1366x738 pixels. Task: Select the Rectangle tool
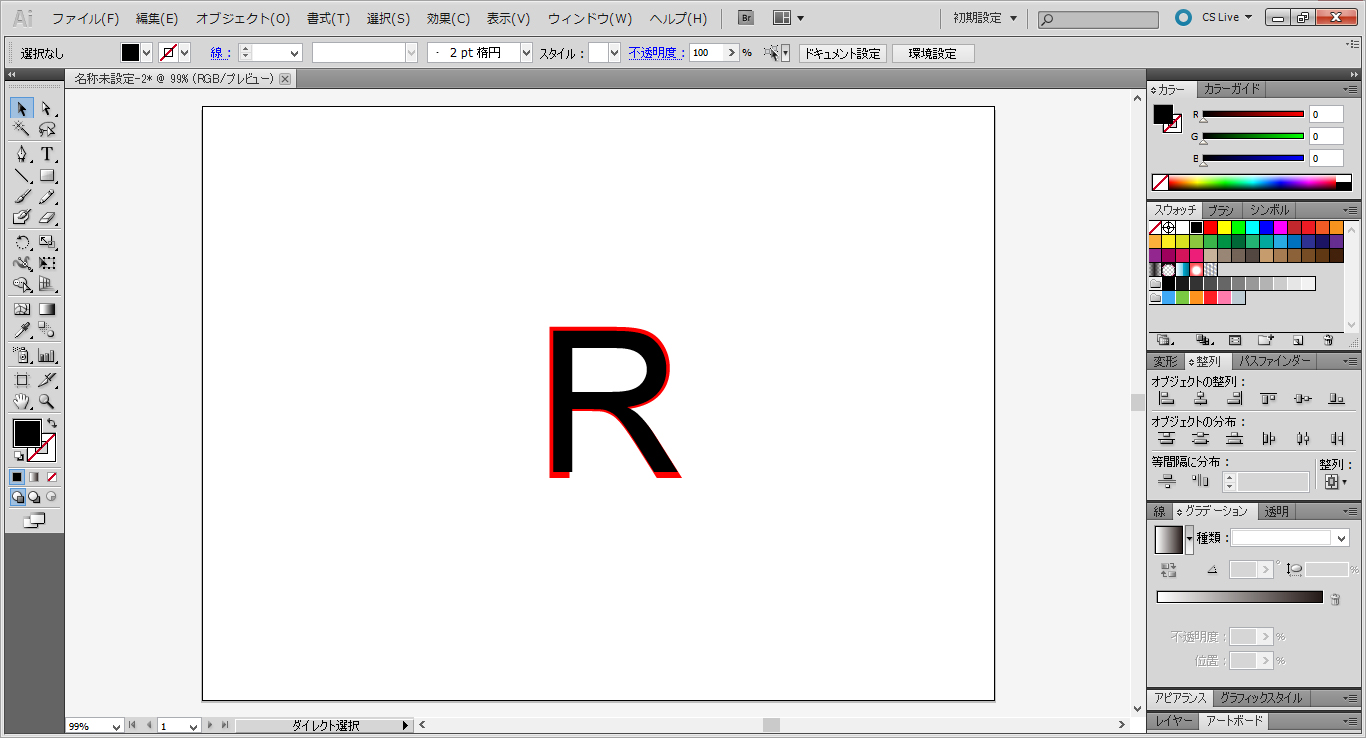point(46,175)
